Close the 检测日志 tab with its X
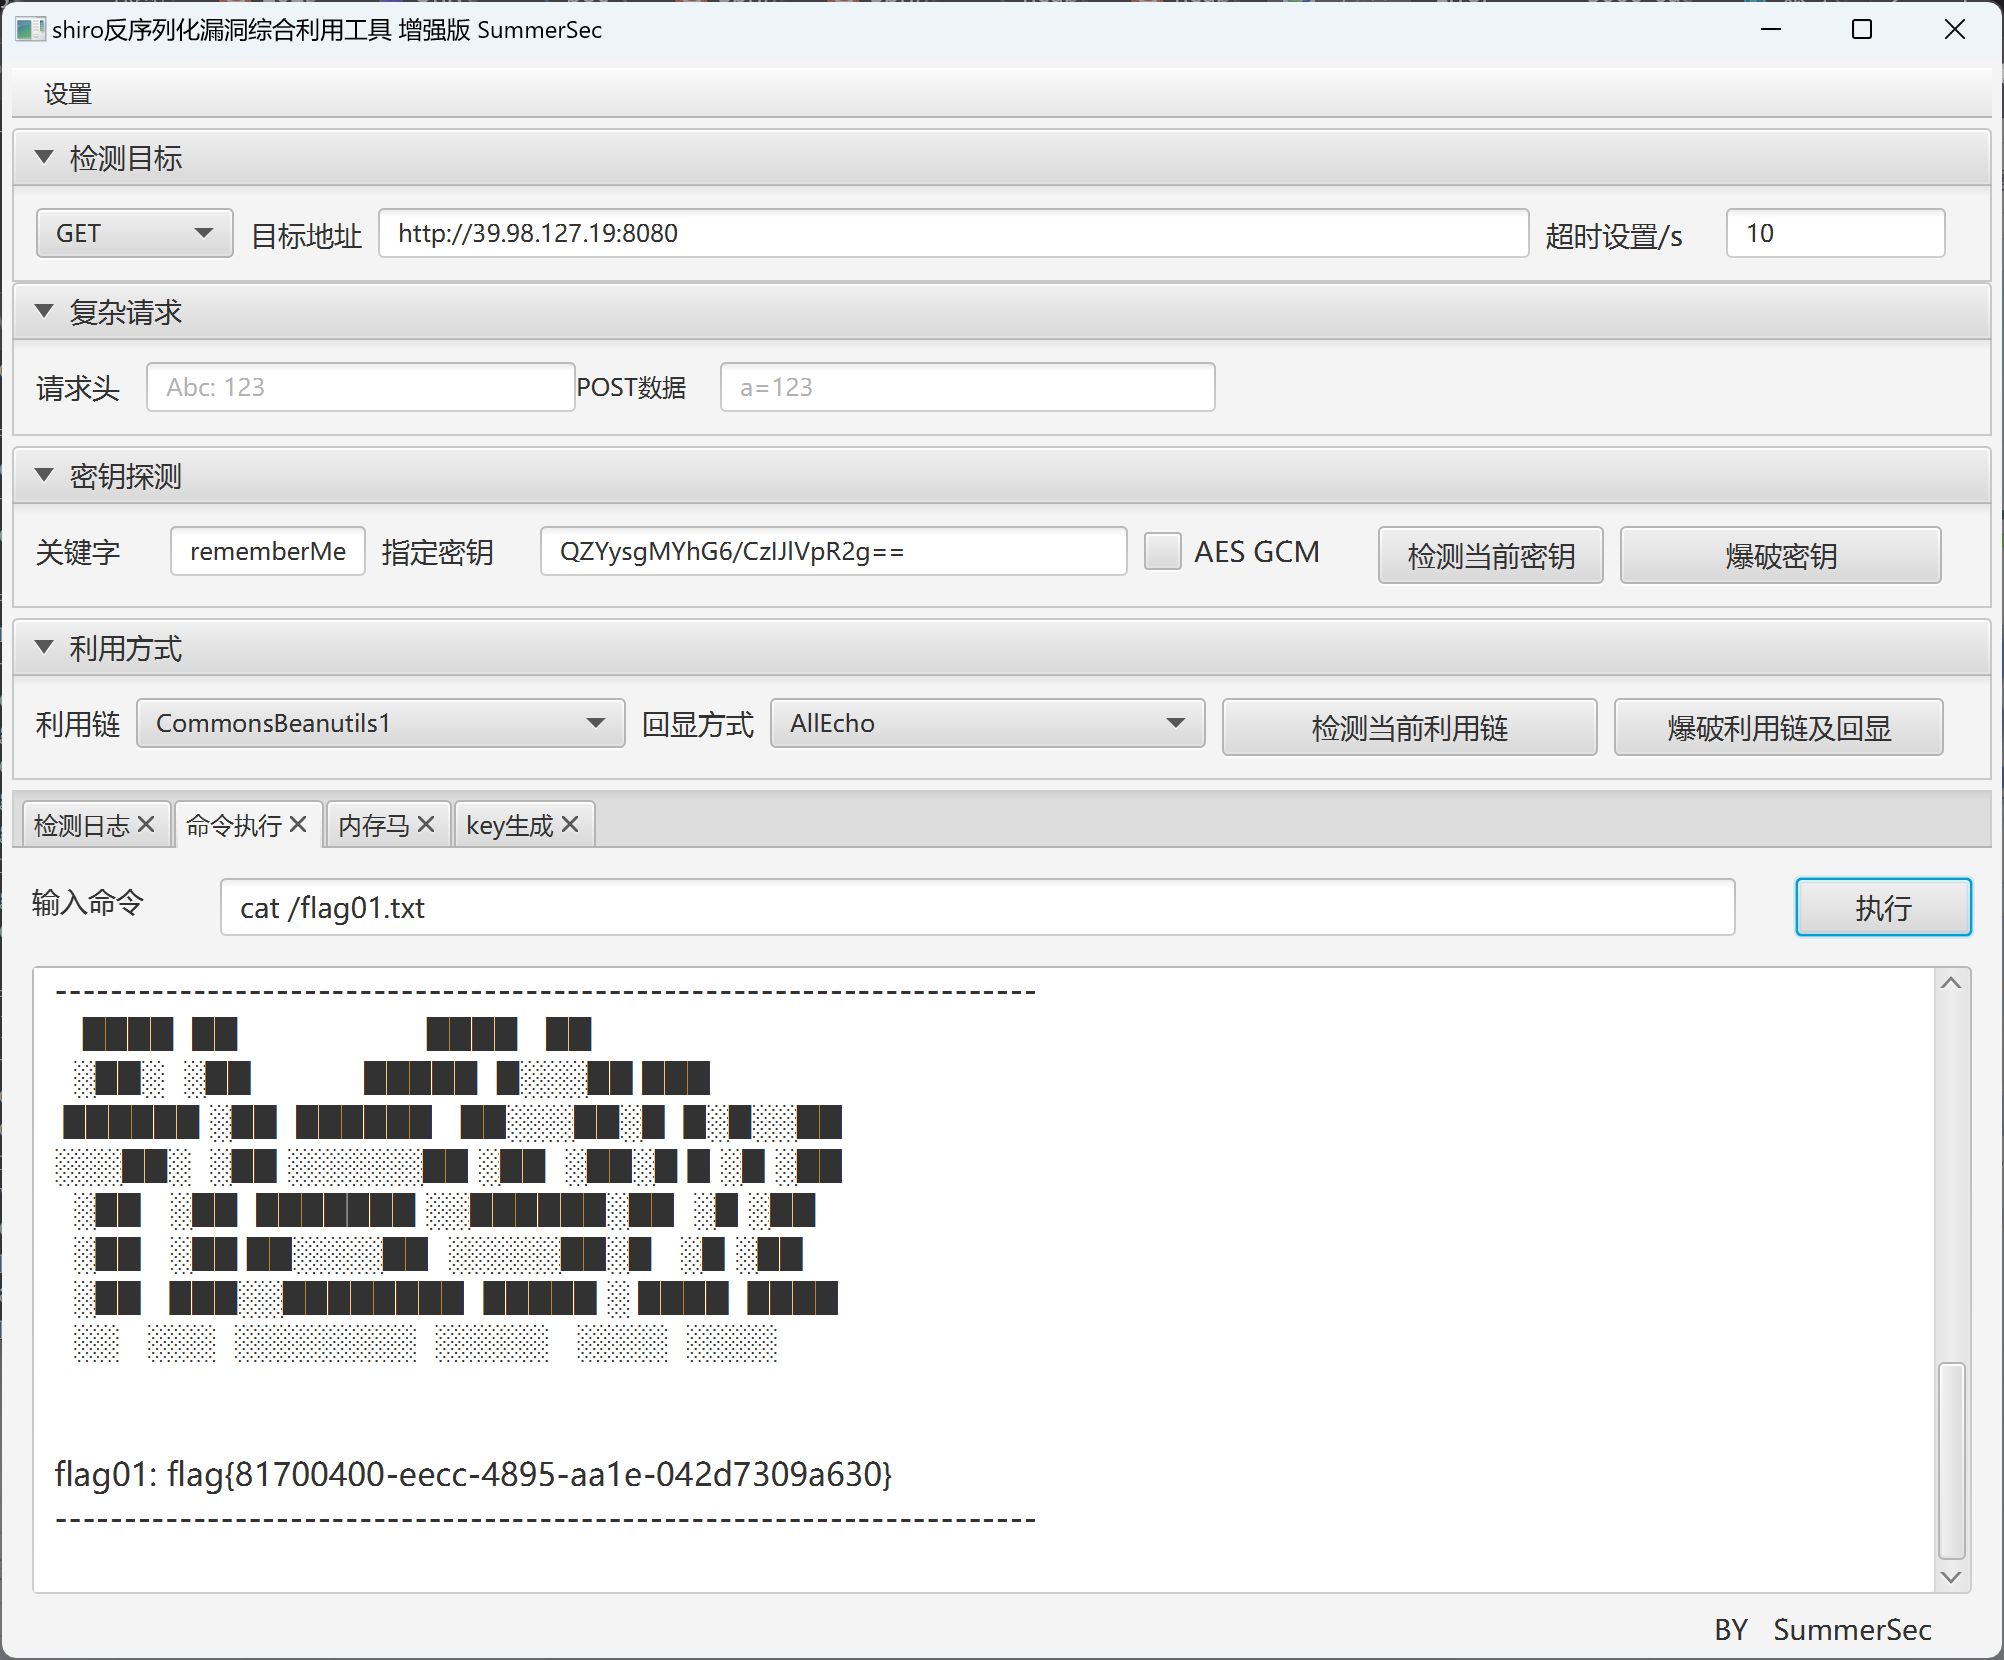 (x=146, y=824)
